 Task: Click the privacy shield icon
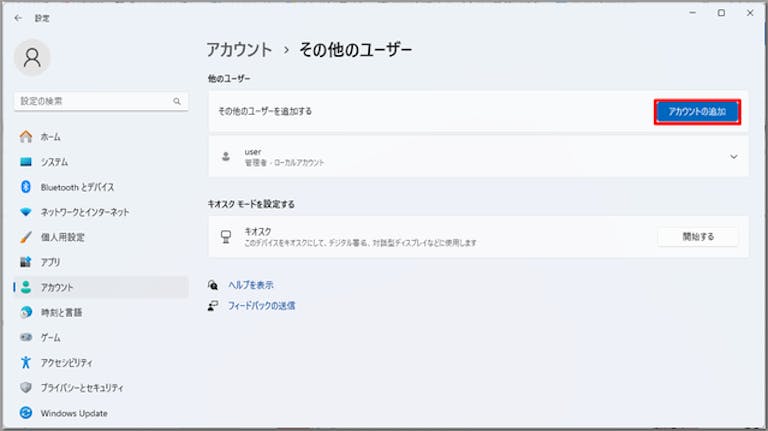(x=26, y=387)
